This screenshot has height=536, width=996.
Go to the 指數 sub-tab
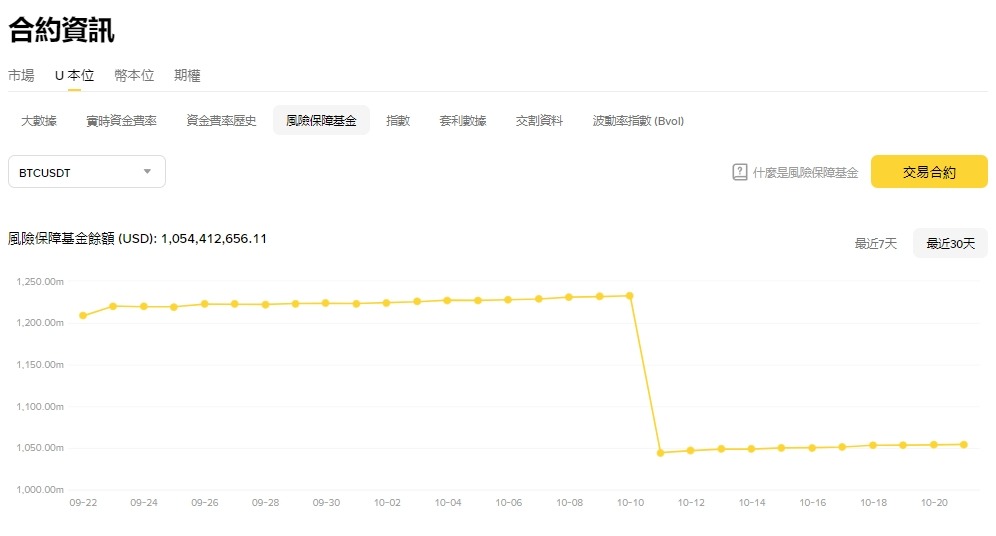tap(398, 121)
